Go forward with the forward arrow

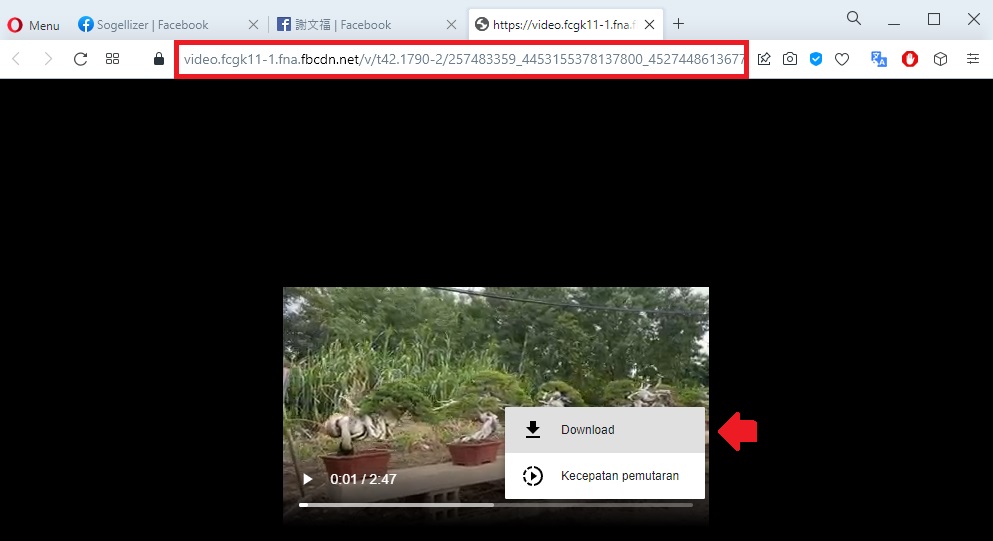(x=48, y=59)
